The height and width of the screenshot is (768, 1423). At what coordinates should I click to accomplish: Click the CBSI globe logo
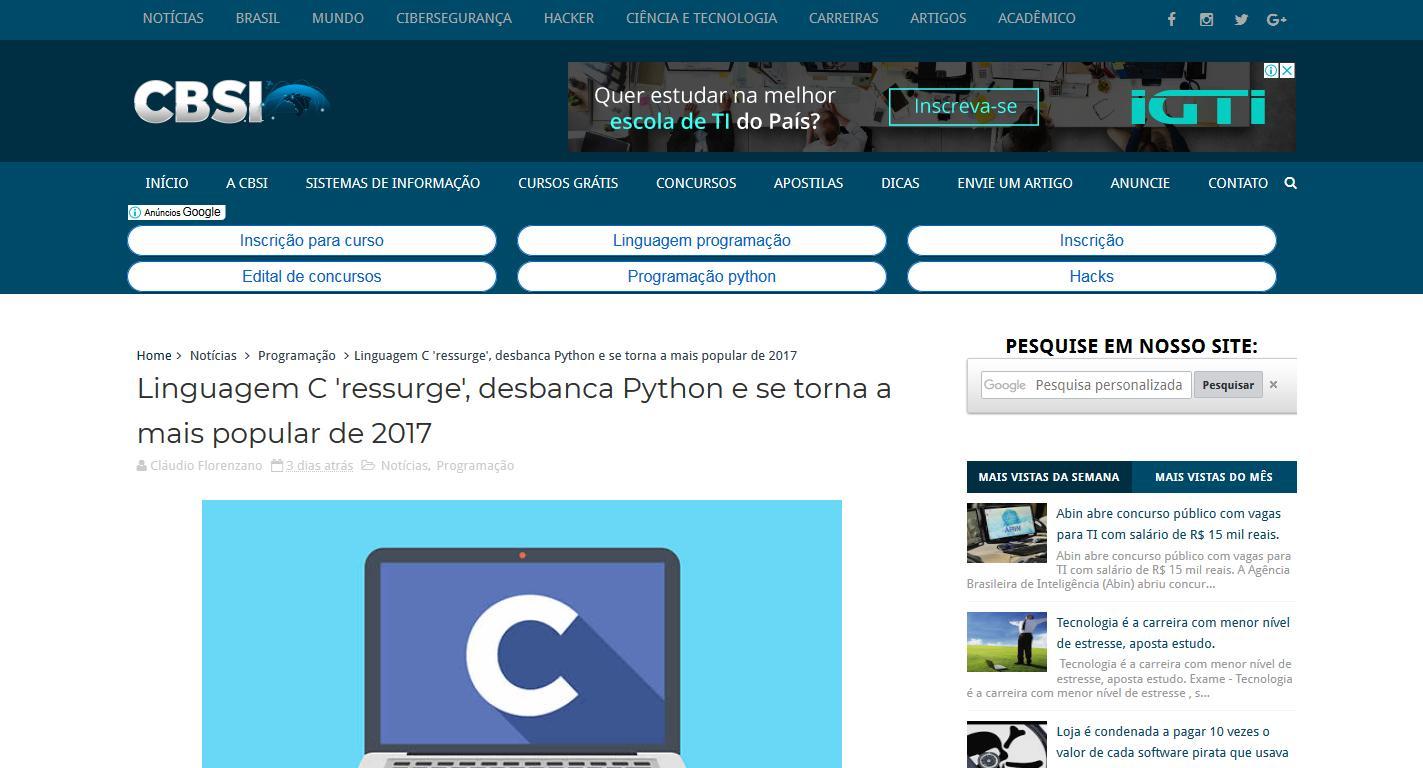click(x=230, y=100)
